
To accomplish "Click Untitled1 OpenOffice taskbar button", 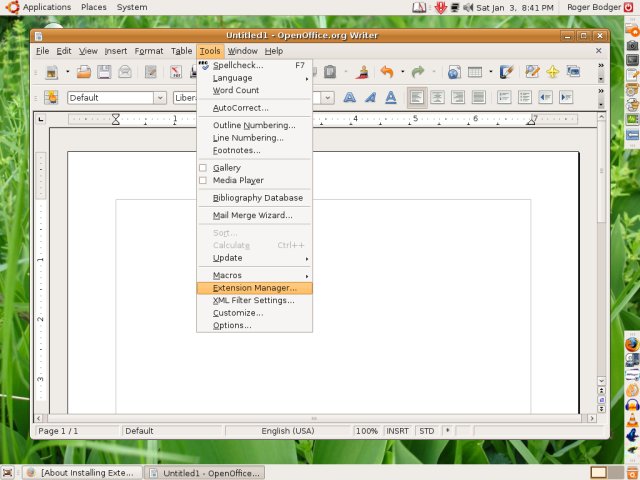I will point(206,473).
